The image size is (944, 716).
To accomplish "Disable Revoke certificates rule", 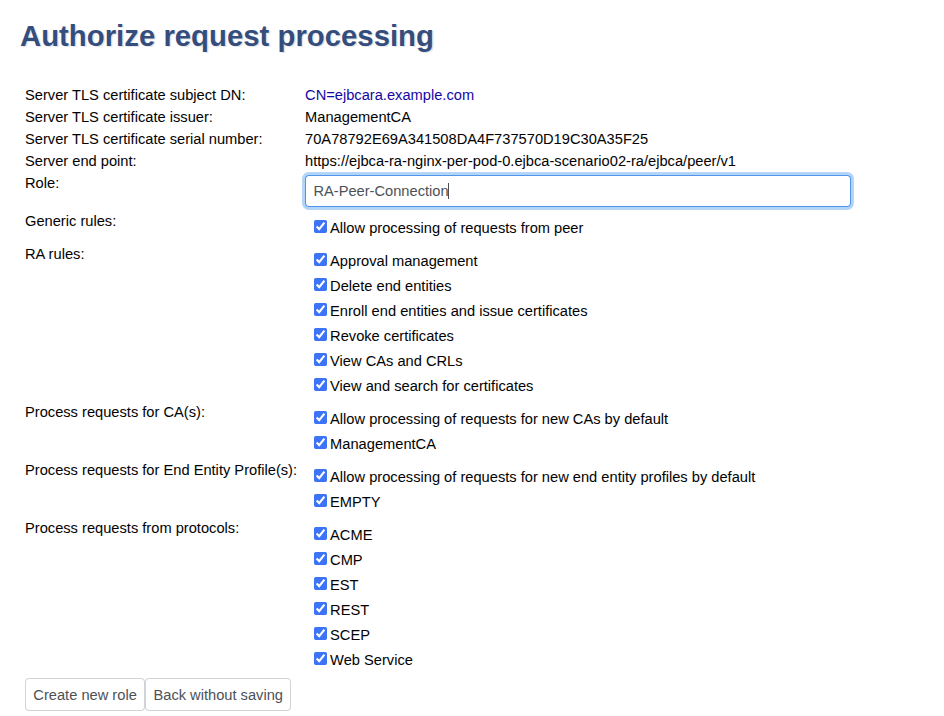I will 320,335.
